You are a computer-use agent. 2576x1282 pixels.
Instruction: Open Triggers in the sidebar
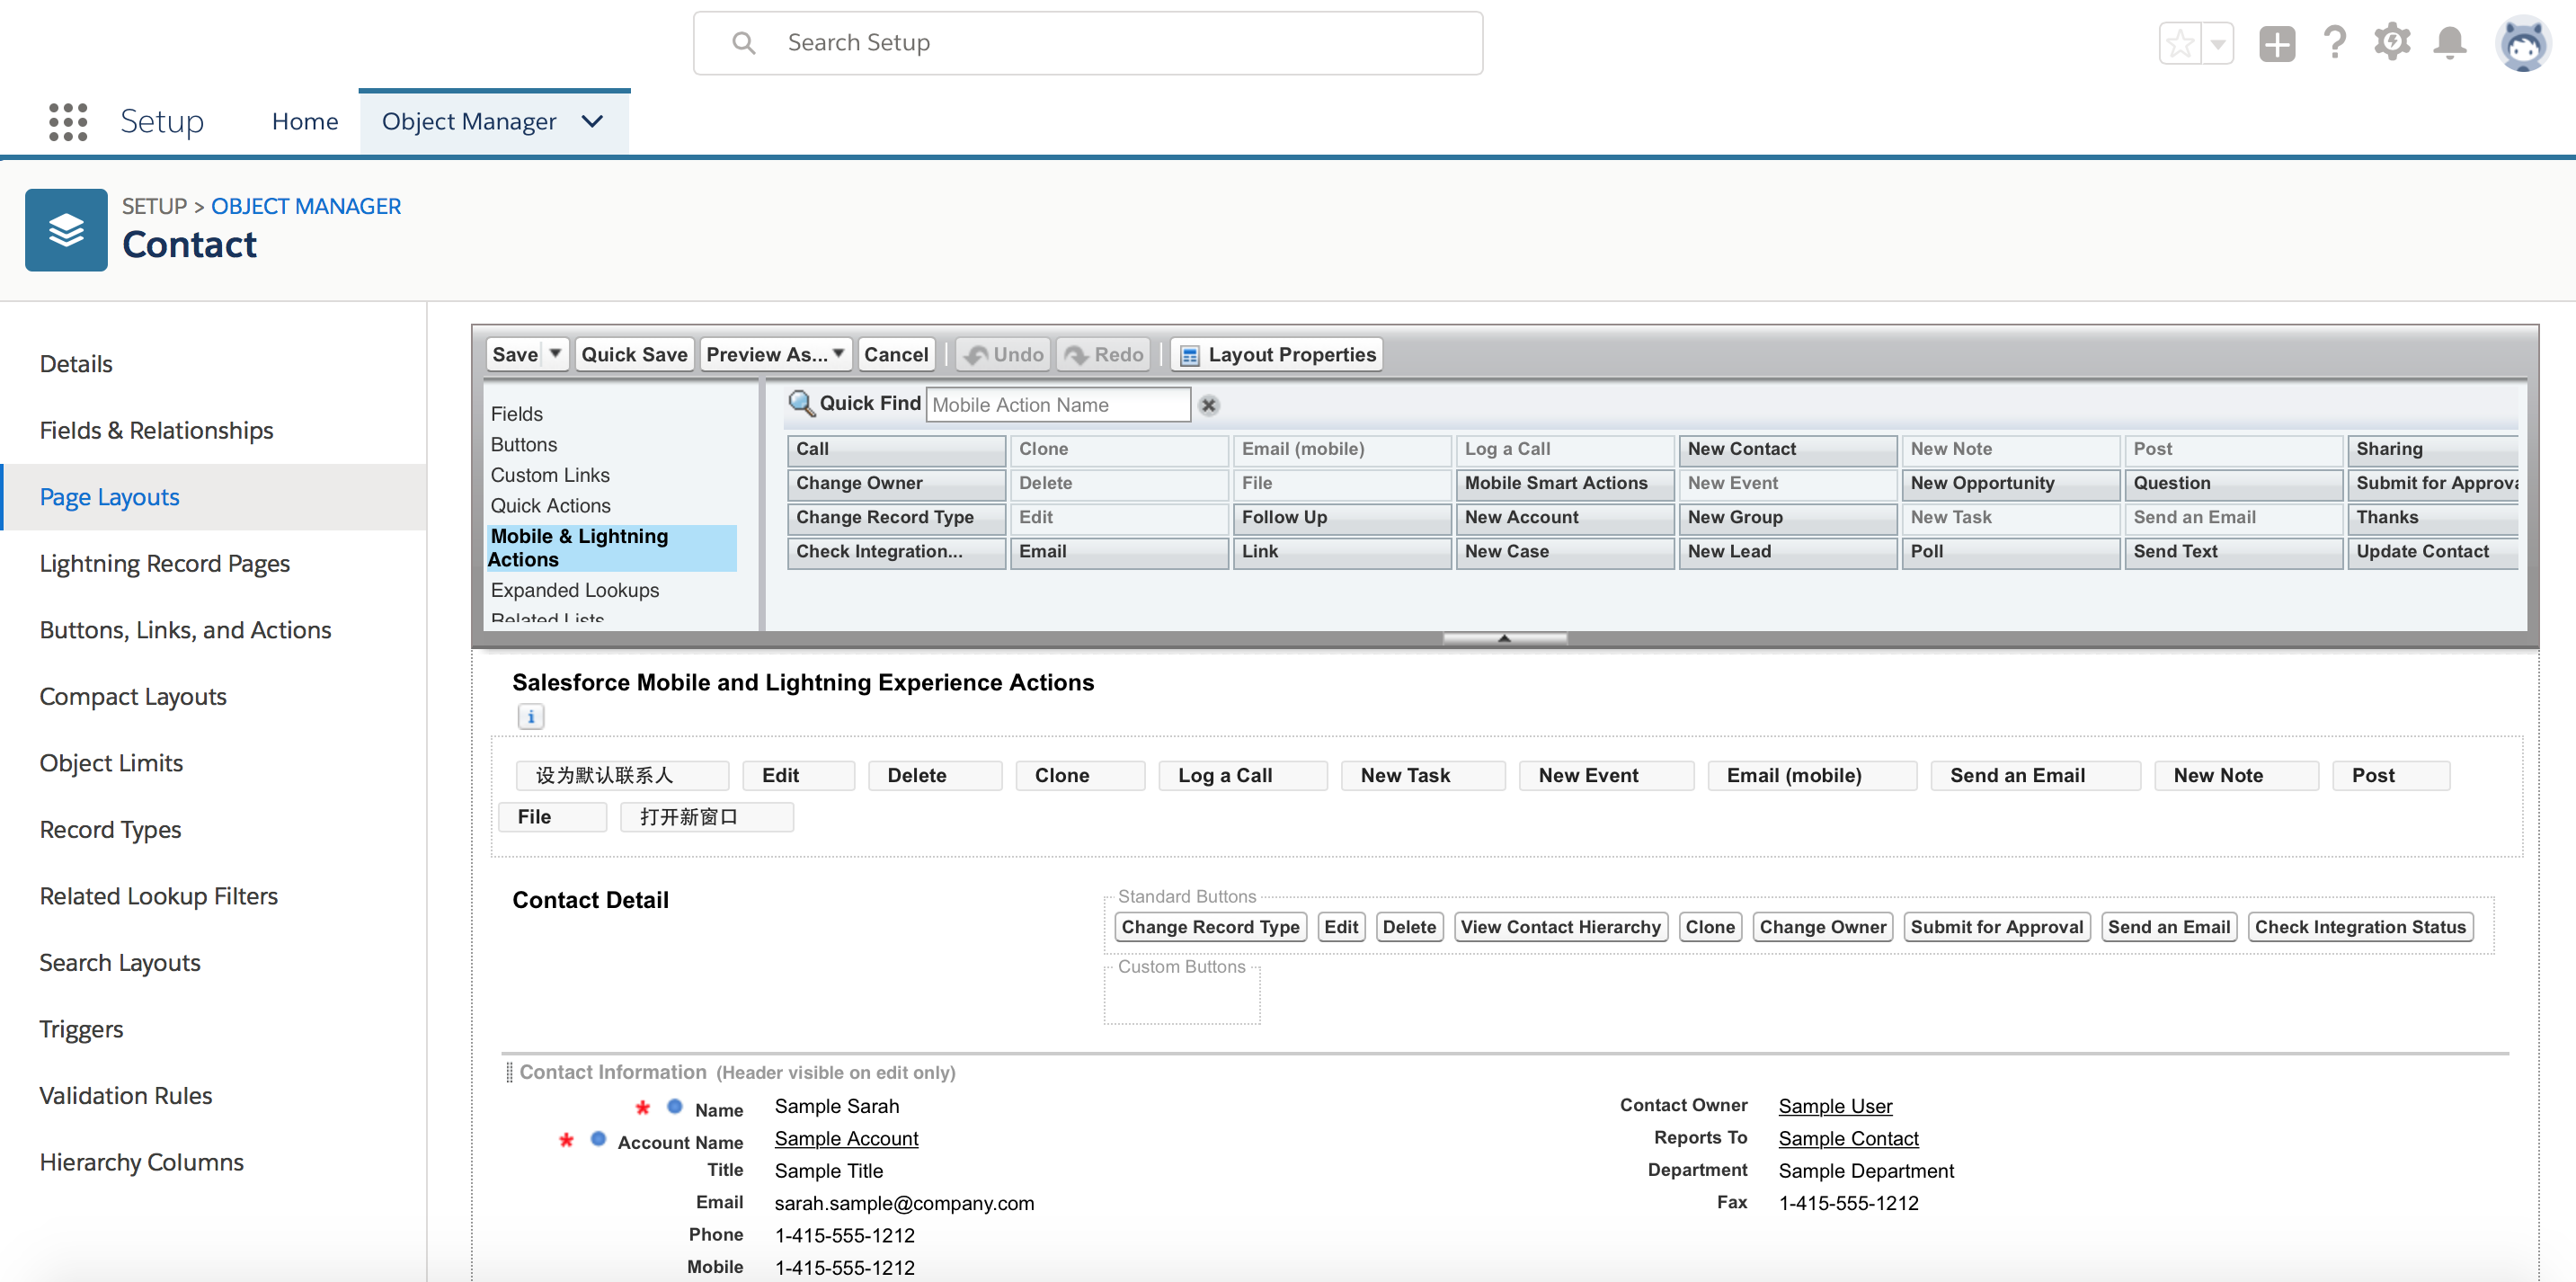coord(82,1029)
